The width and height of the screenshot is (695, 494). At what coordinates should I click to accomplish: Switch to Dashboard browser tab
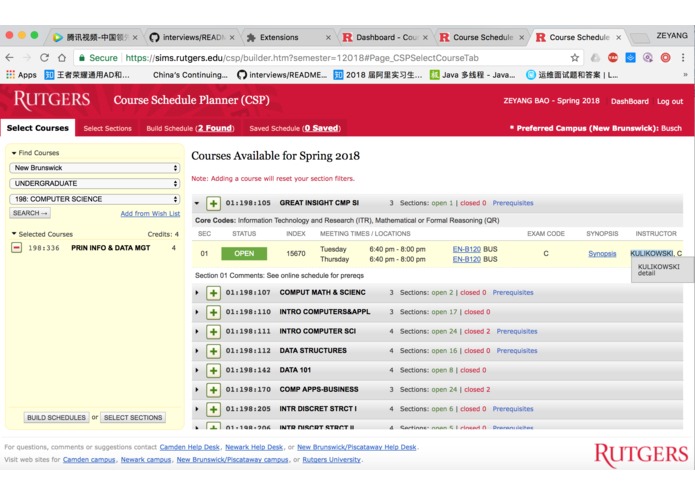click(384, 38)
